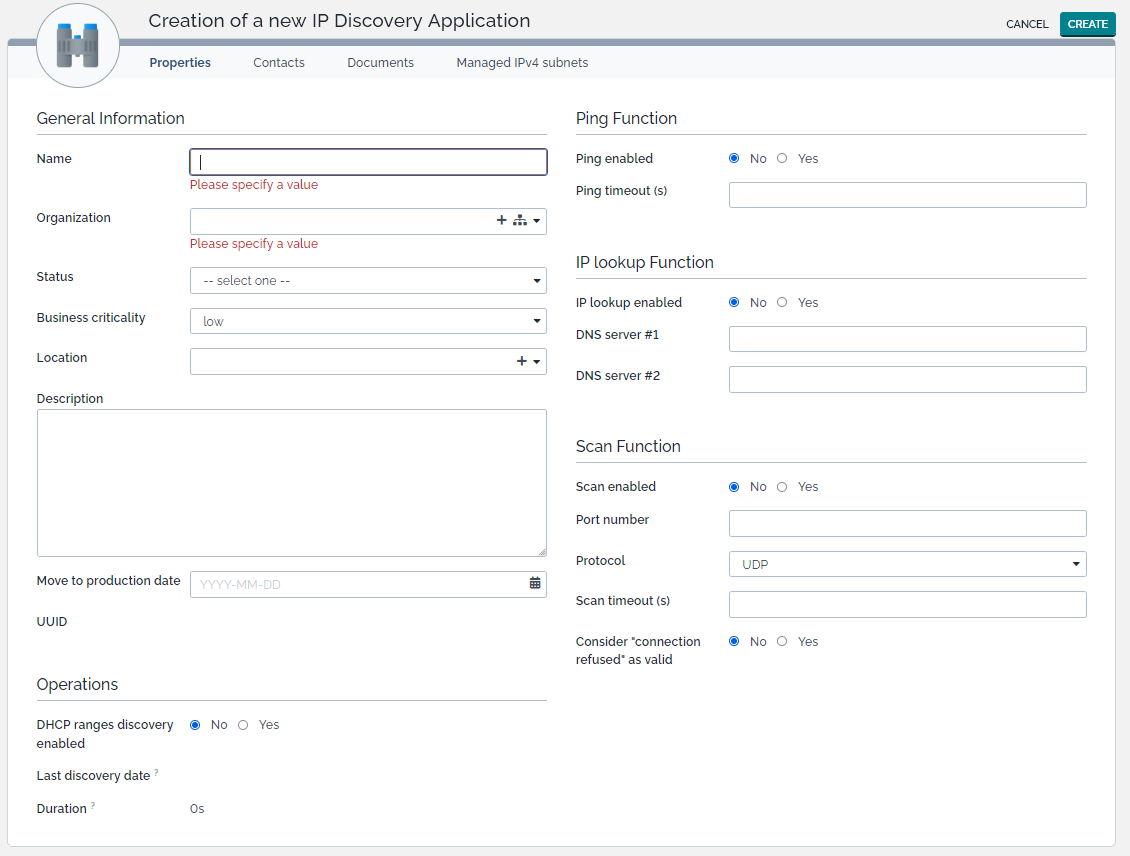Open the Managed IPv4 subnets tab
This screenshot has width=1130, height=856.
point(522,62)
